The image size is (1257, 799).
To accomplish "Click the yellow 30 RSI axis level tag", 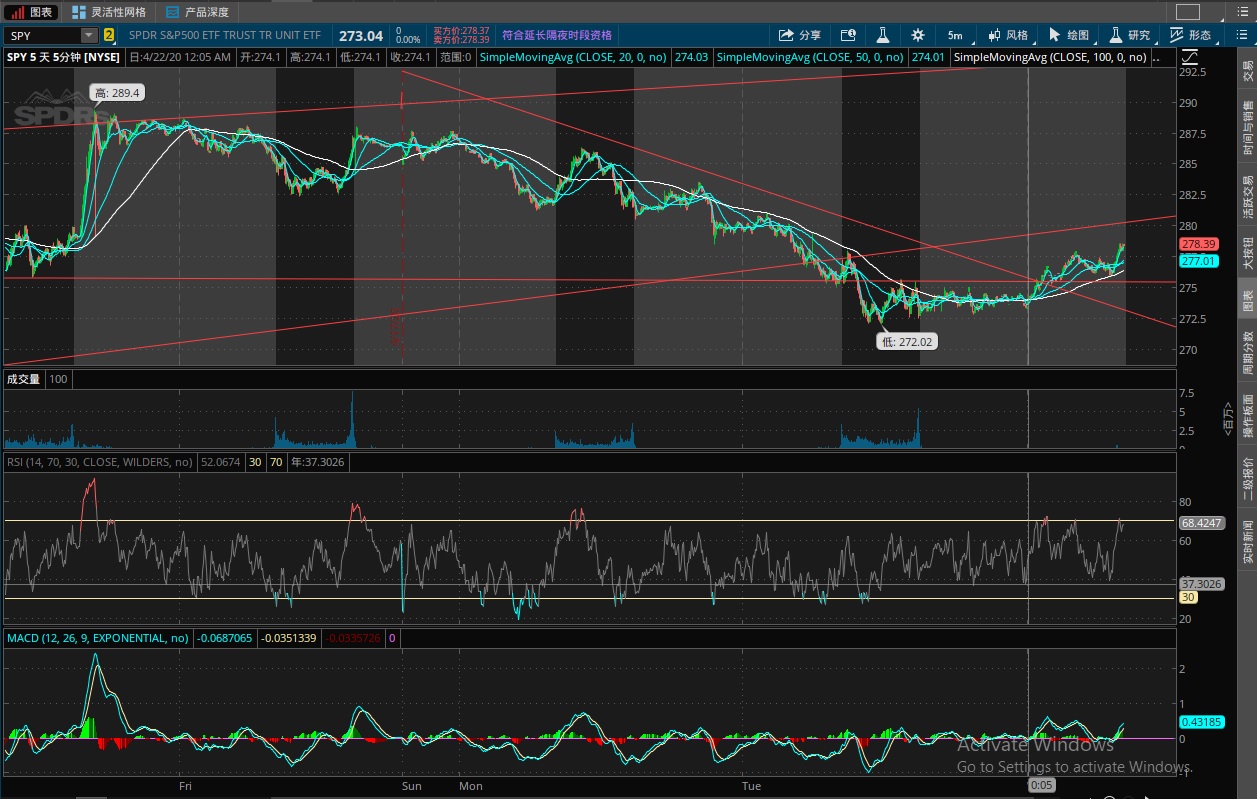I will tap(1188, 598).
